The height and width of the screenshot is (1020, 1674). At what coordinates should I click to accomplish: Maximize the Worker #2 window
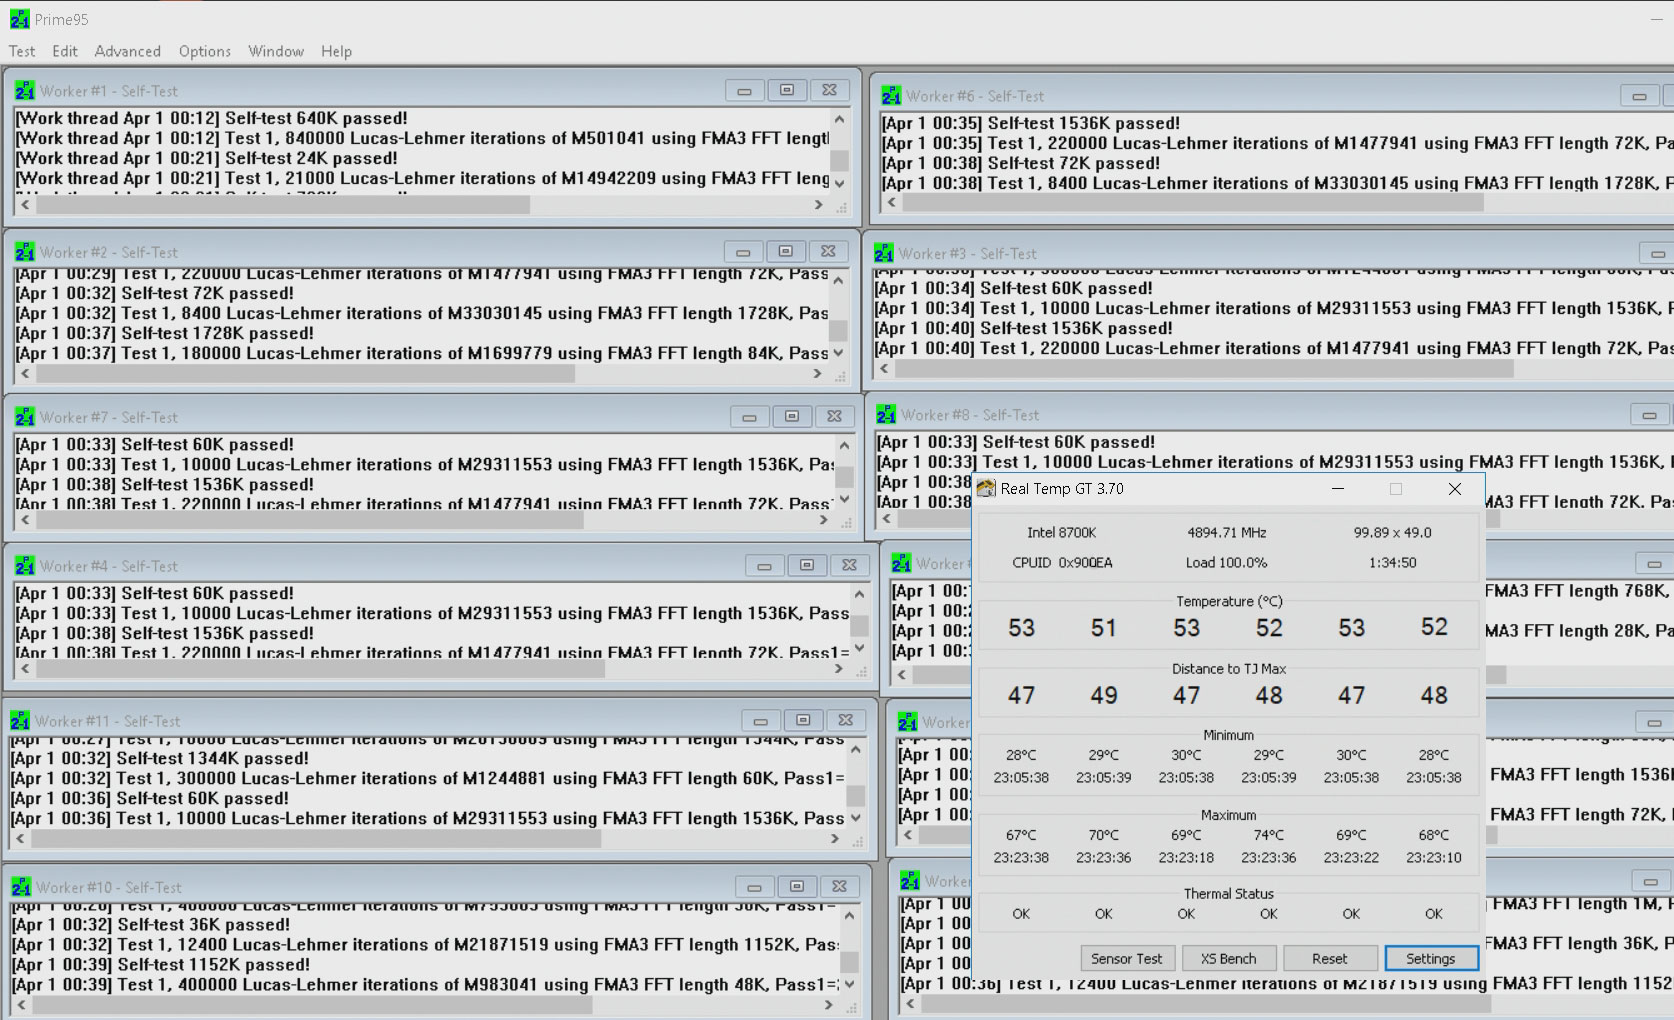point(786,252)
